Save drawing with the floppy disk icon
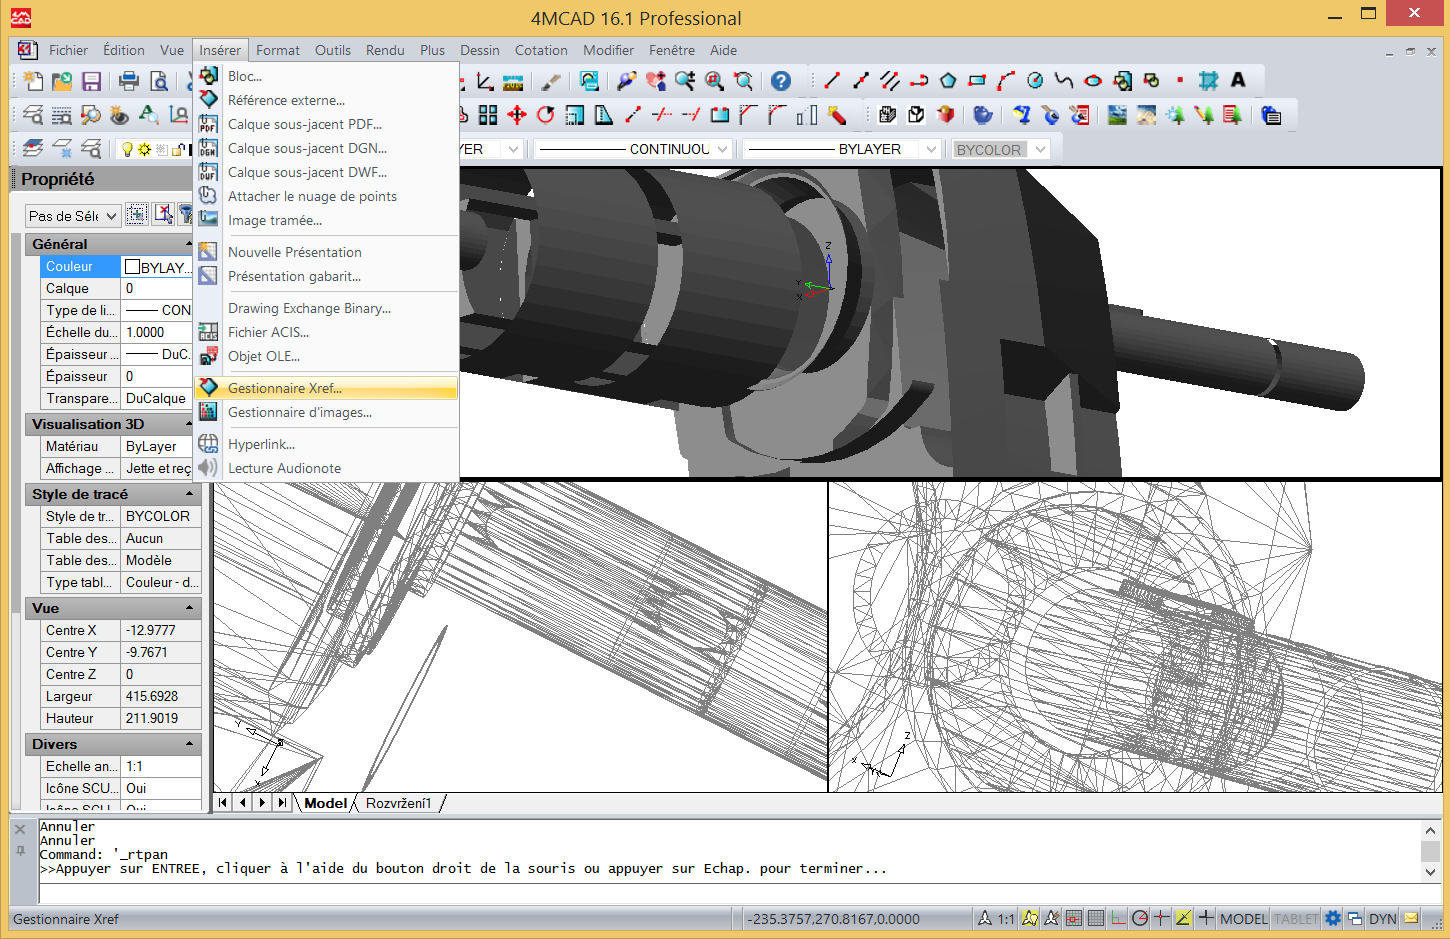This screenshot has height=939, width=1450. click(91, 81)
